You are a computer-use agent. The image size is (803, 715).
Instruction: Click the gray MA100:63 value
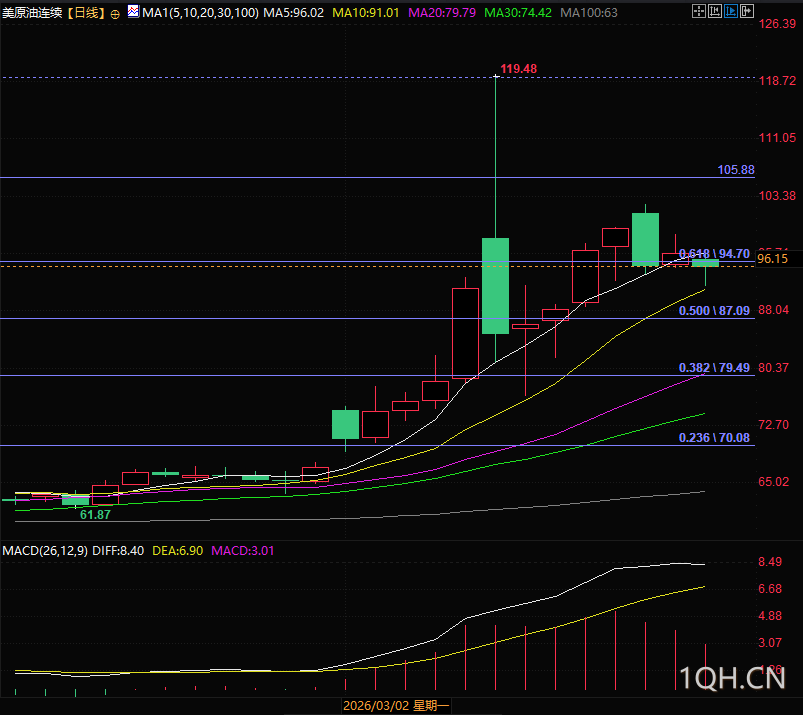pyautogui.click(x=589, y=12)
